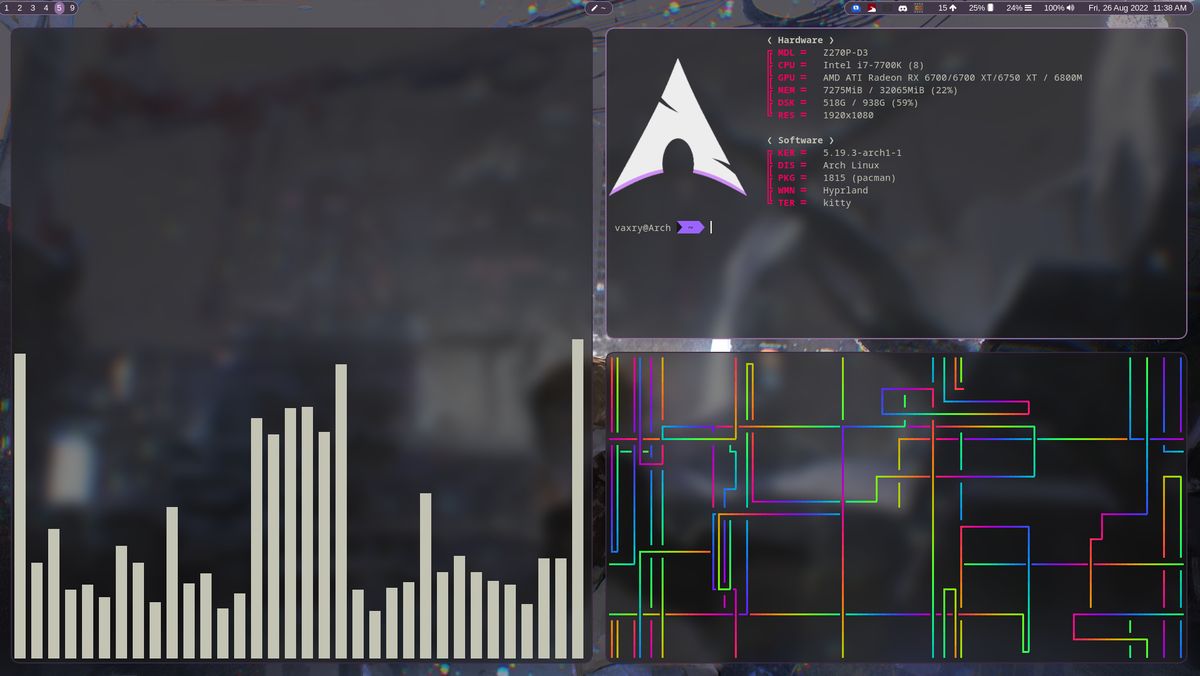
Task: Mute audio via the 100% volume indicator
Action: tap(1059, 7)
